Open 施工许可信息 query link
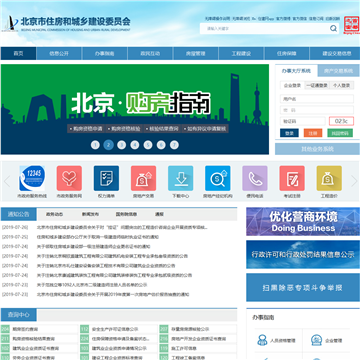360x360 pixels. pyautogui.click(x=184, y=348)
